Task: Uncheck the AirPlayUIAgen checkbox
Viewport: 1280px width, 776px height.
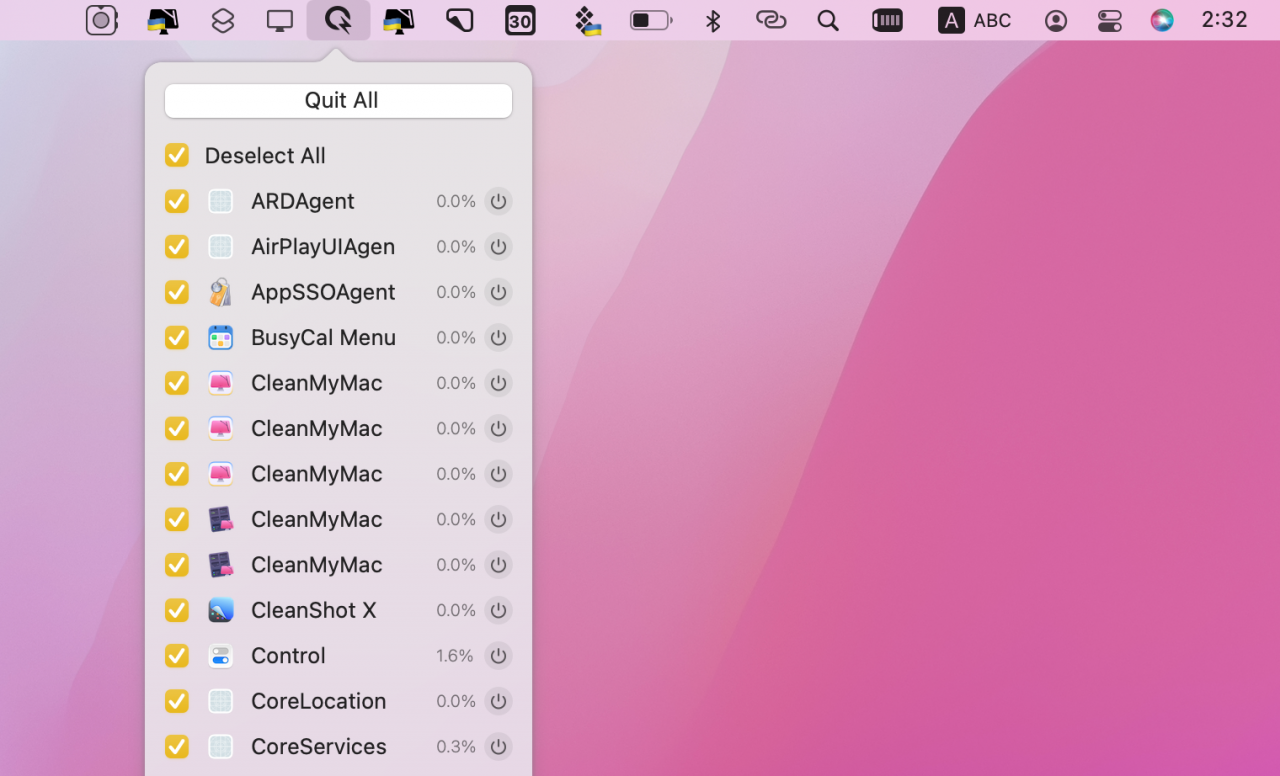Action: (x=177, y=246)
